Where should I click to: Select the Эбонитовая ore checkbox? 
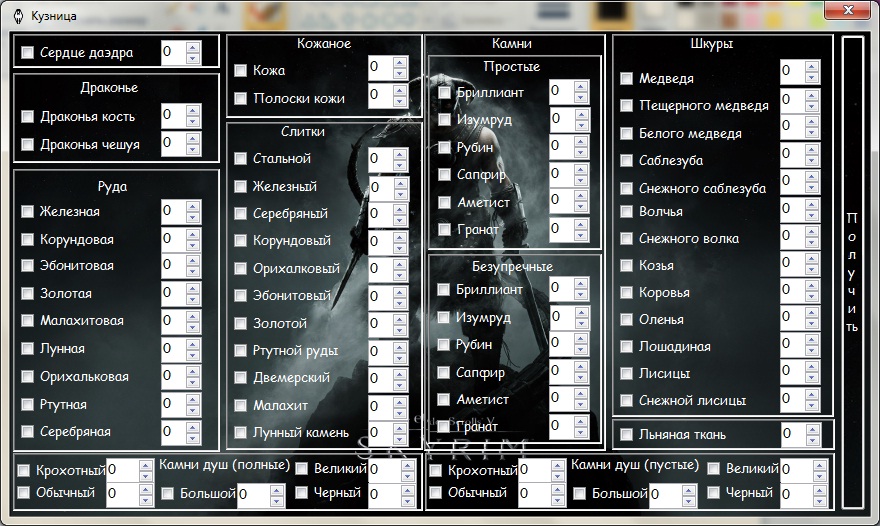[x=28, y=265]
